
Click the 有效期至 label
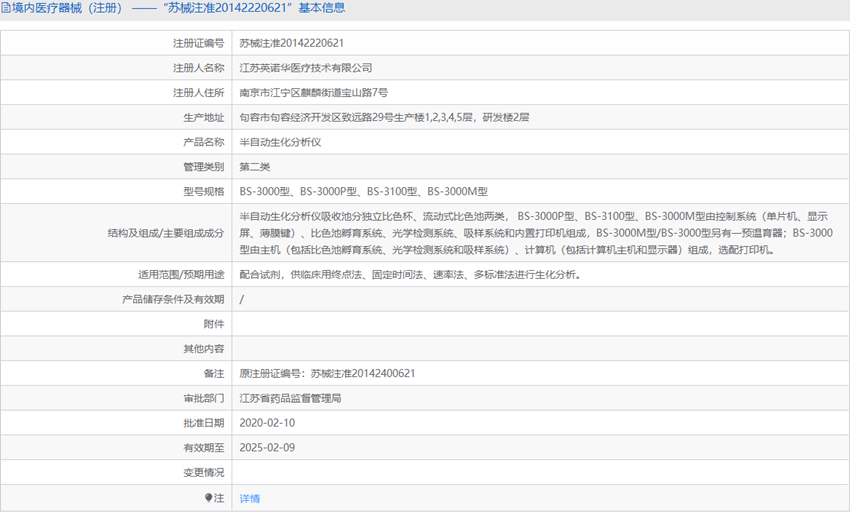tap(203, 448)
